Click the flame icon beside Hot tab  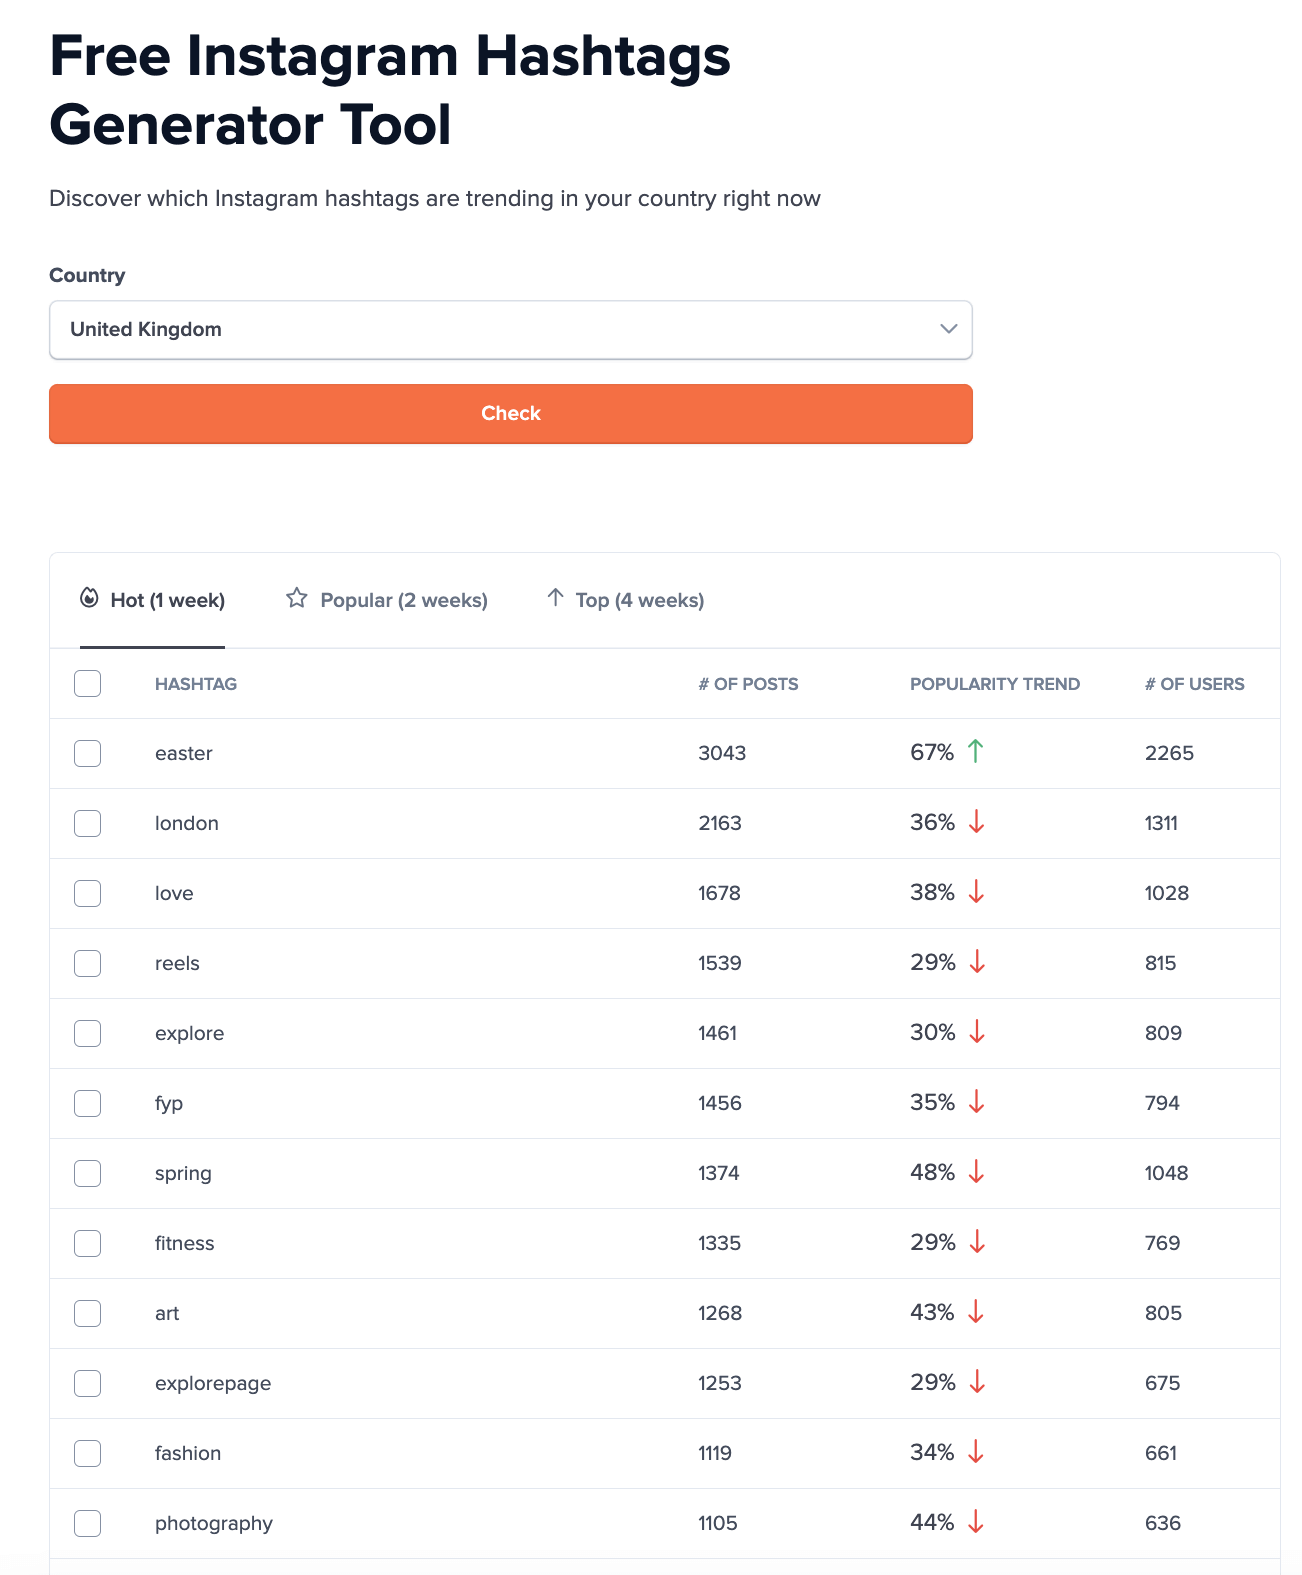[x=90, y=598]
